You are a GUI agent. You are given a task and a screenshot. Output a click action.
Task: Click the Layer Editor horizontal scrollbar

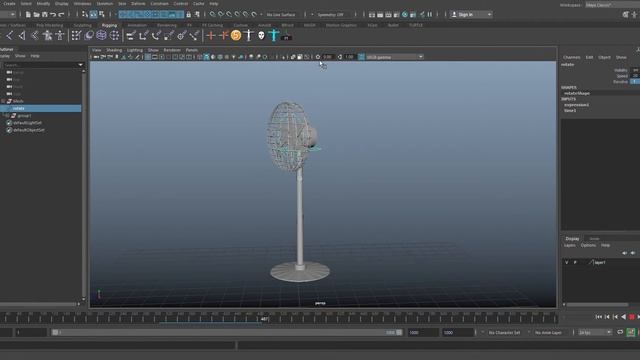(x=597, y=304)
